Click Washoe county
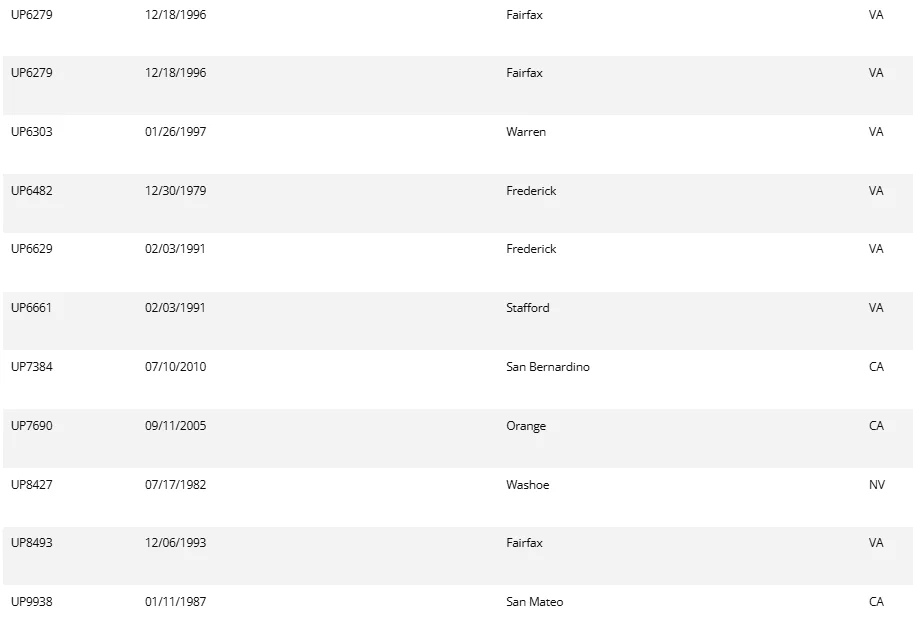Image resolution: width=913 pixels, height=629 pixels. click(x=527, y=485)
